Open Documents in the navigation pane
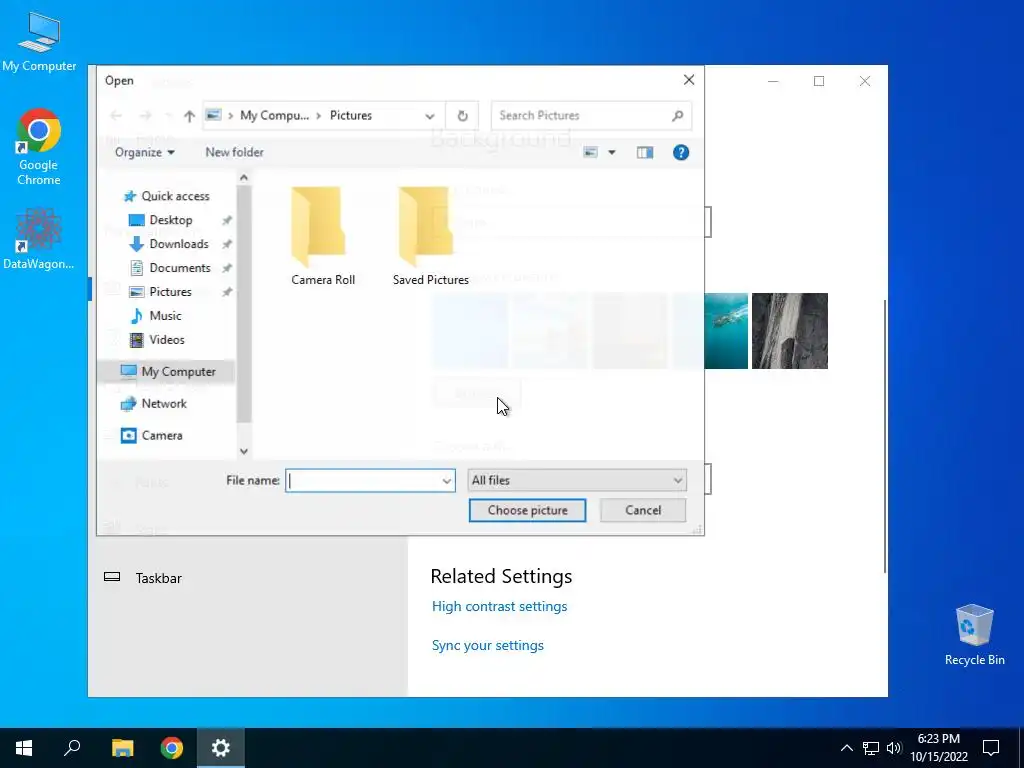Viewport: 1024px width, 768px height. click(170, 268)
